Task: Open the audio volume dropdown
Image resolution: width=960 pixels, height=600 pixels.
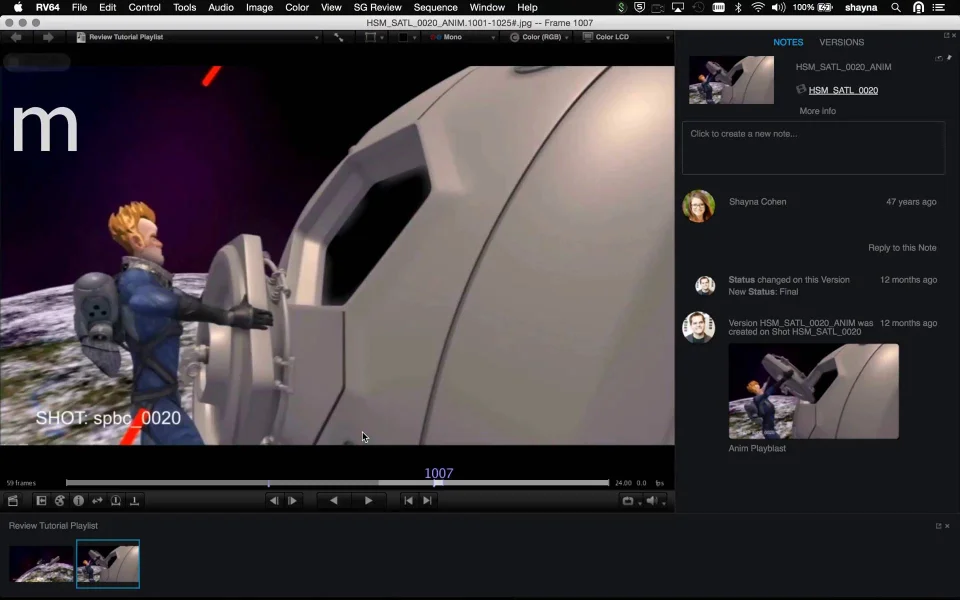Action: pos(656,501)
